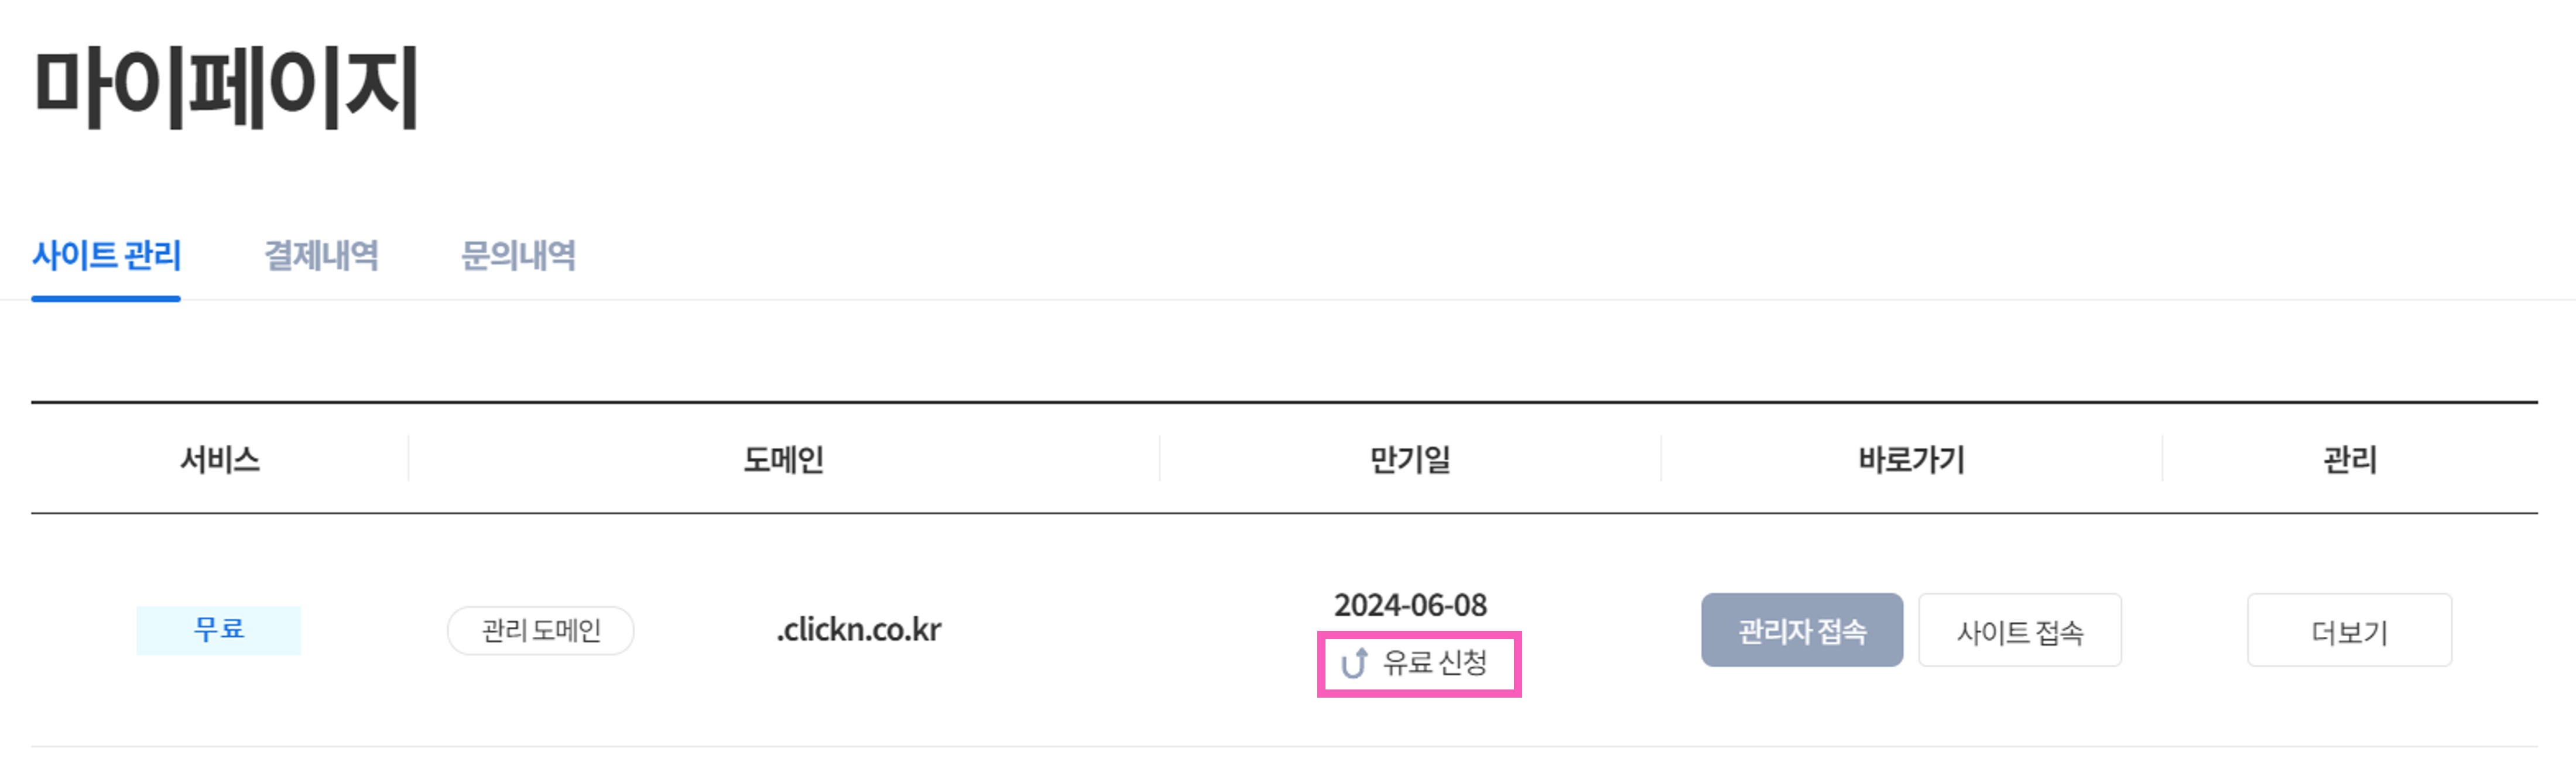Screen dimensions: 2576x772
Task: Expand the 더보기 management options
Action: pos(2349,631)
